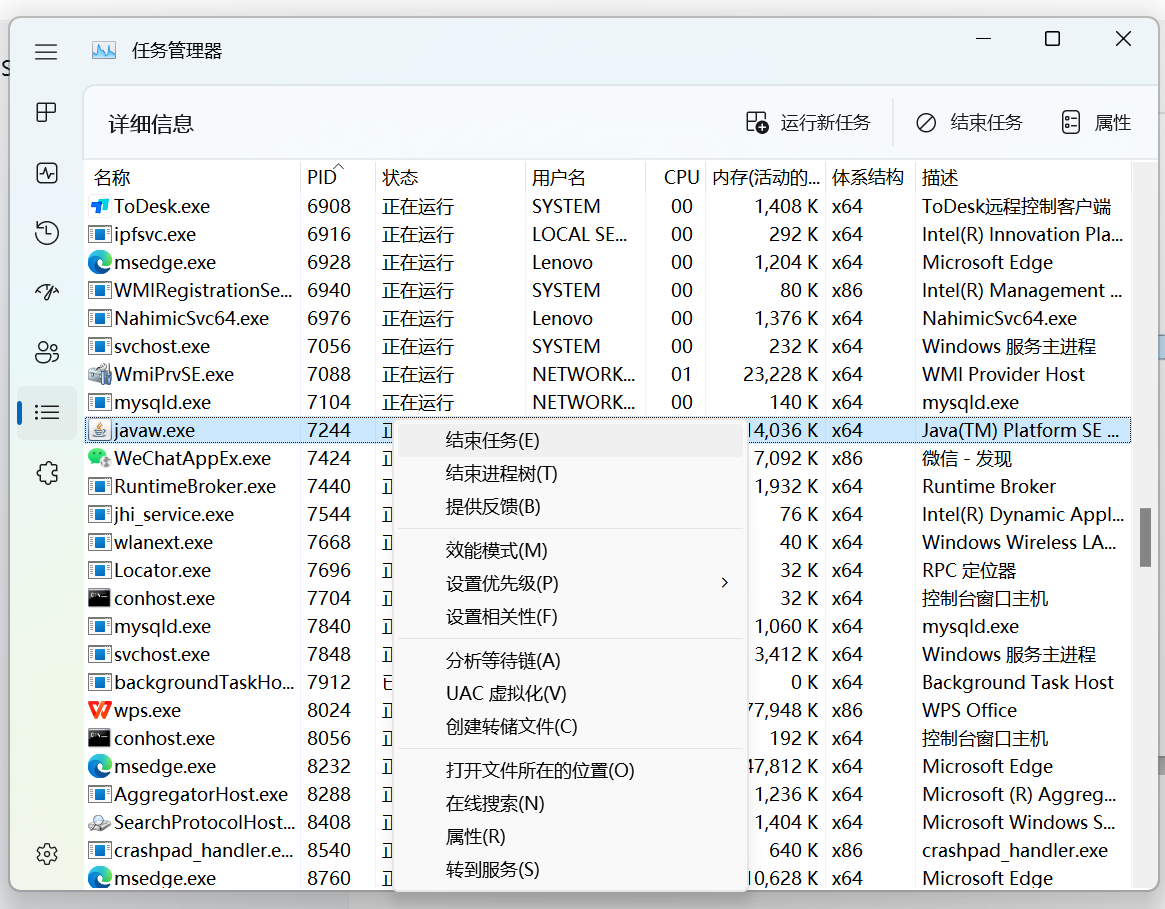Choose 设置相关性(F) in context menu
1165x909 pixels.
(x=571, y=617)
